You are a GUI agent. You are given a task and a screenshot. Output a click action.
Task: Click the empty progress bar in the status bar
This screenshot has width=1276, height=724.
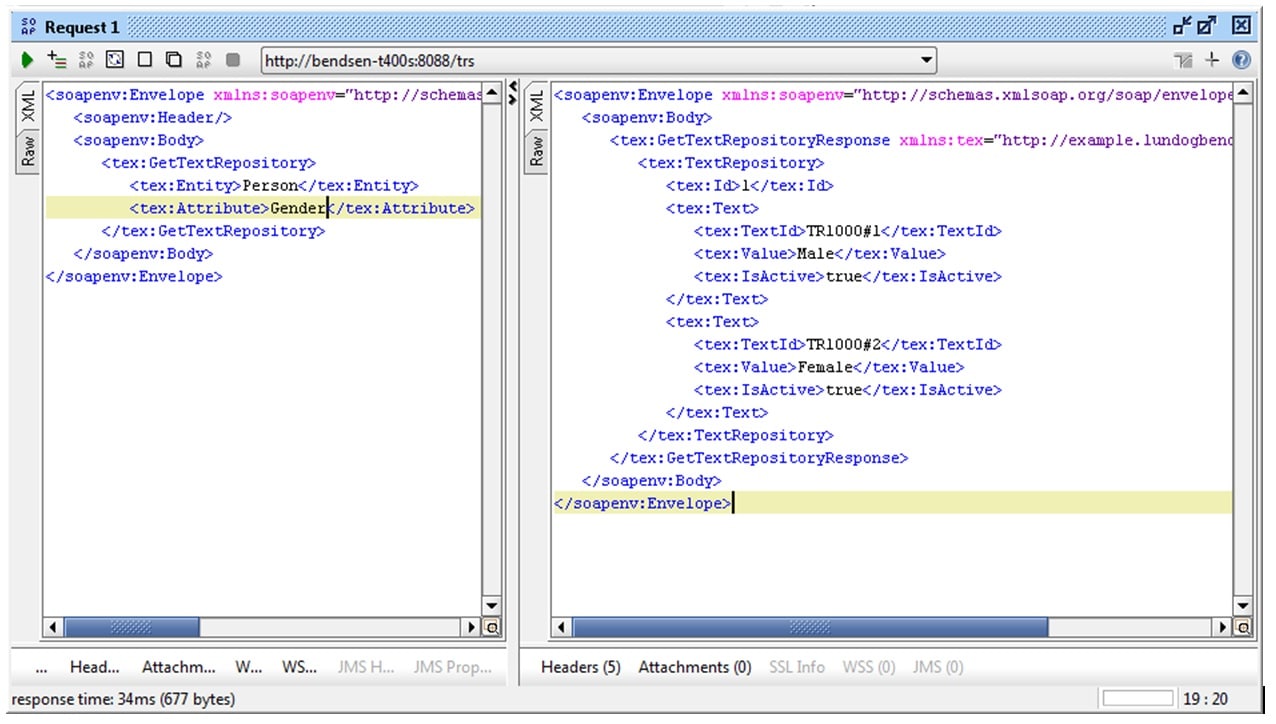pyautogui.click(x=1137, y=698)
